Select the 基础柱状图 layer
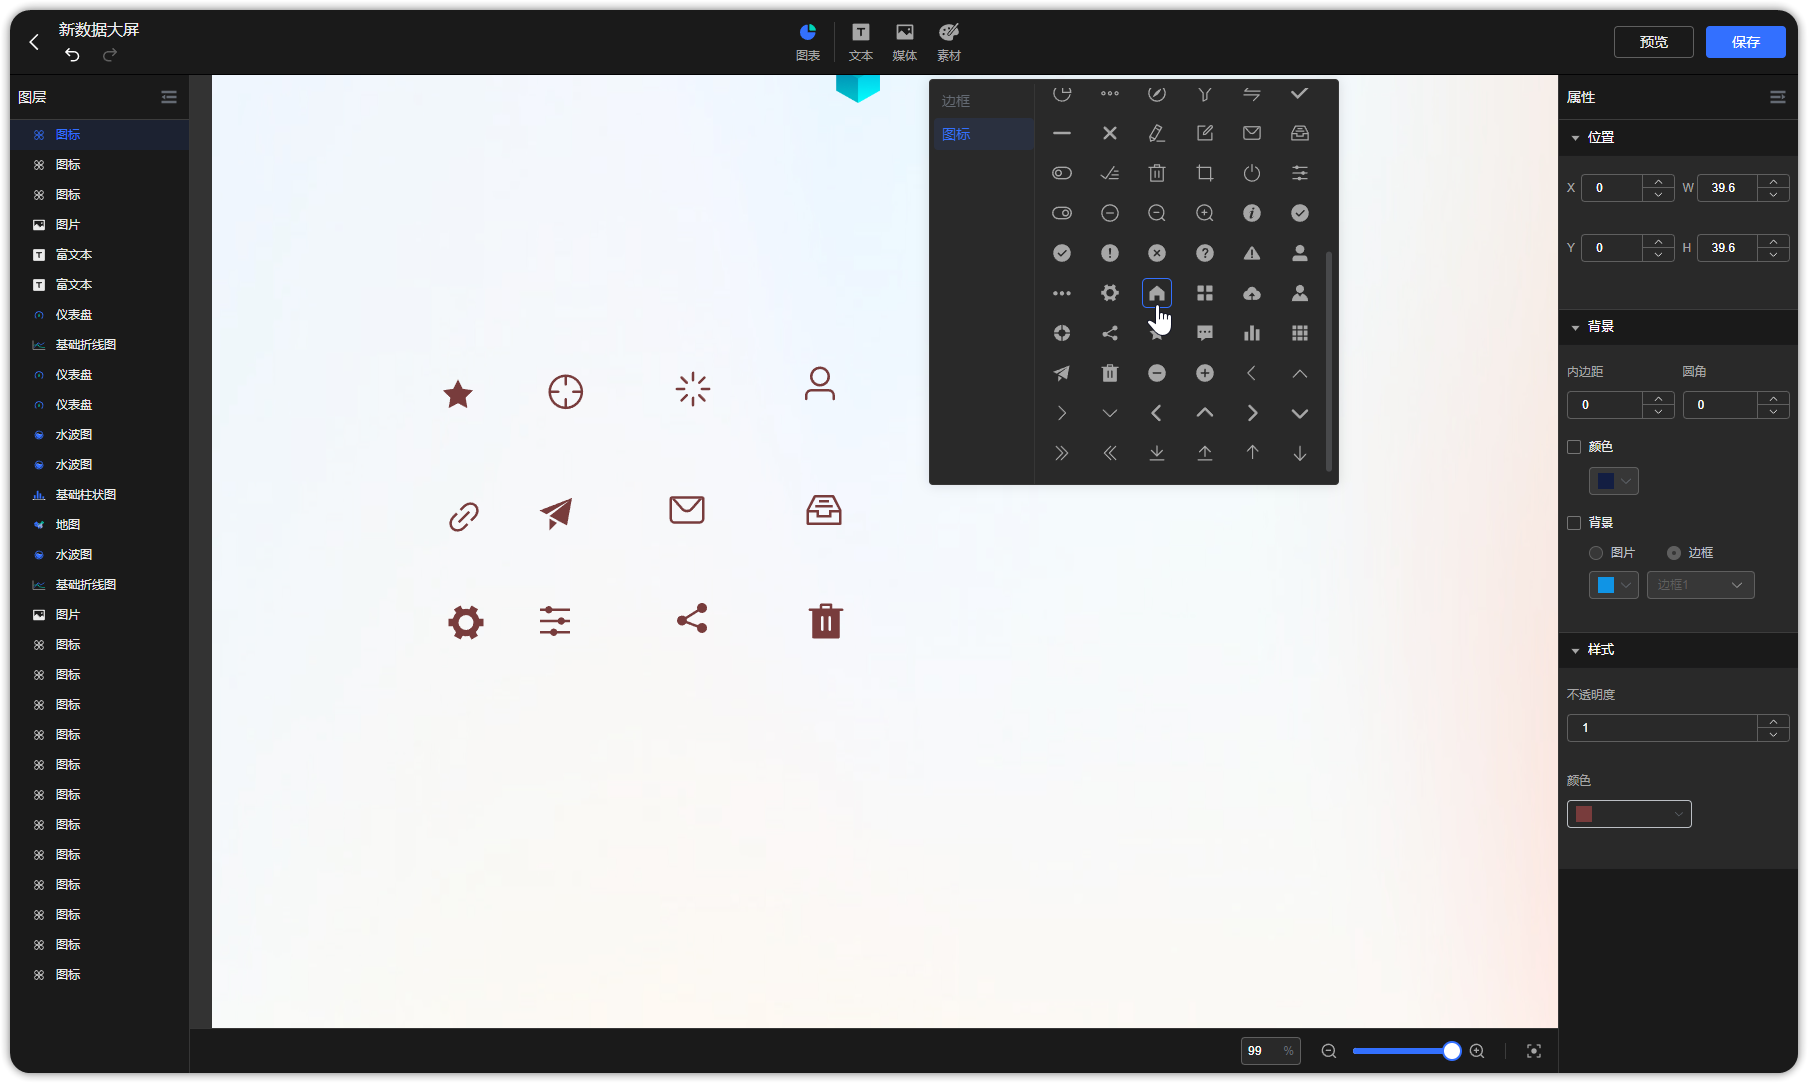This screenshot has height=1083, width=1808. pos(100,494)
